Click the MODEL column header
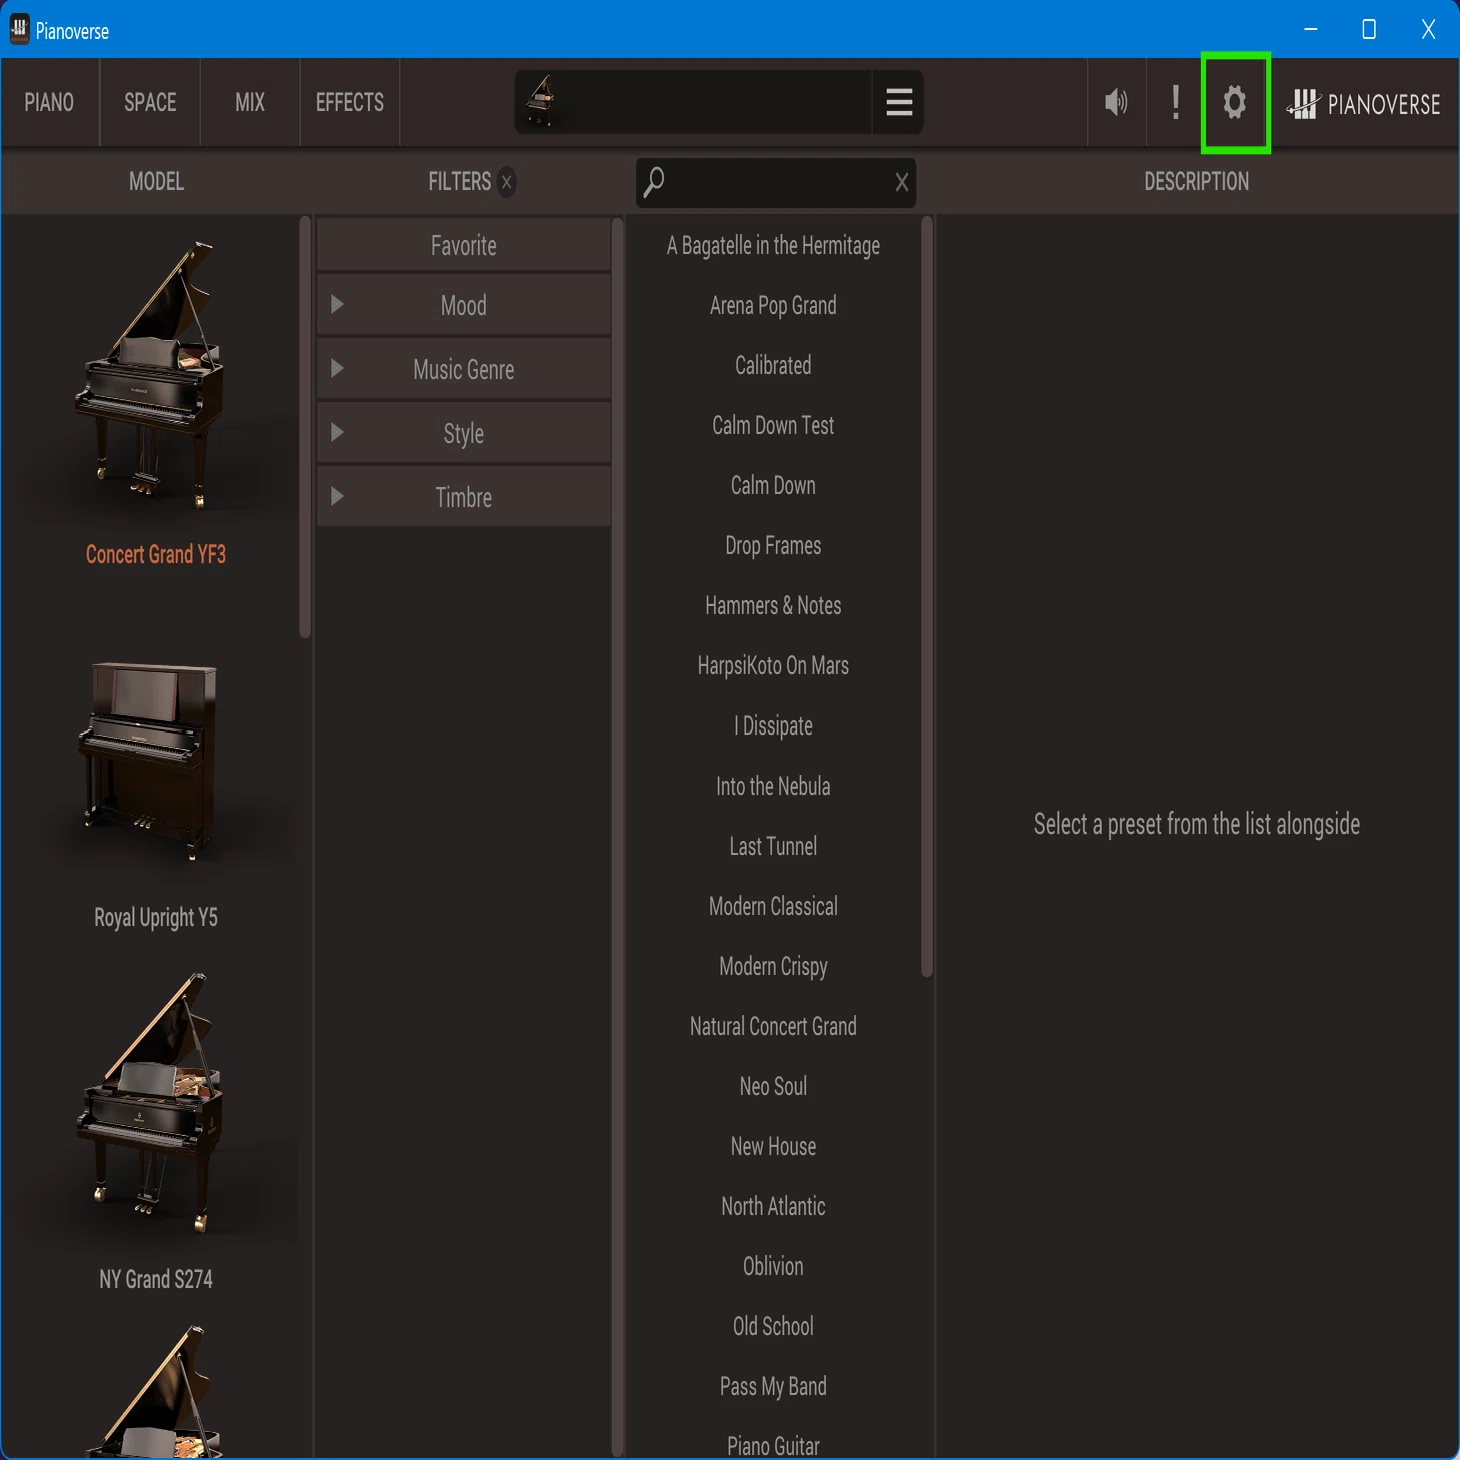 156,182
